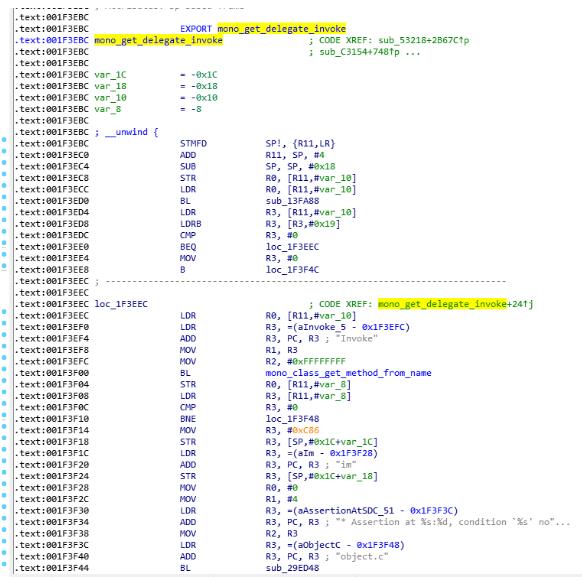Screen dimensions: 582x582
Task: Jump to mono_class_get_method_from_name
Action: [x=349, y=373]
